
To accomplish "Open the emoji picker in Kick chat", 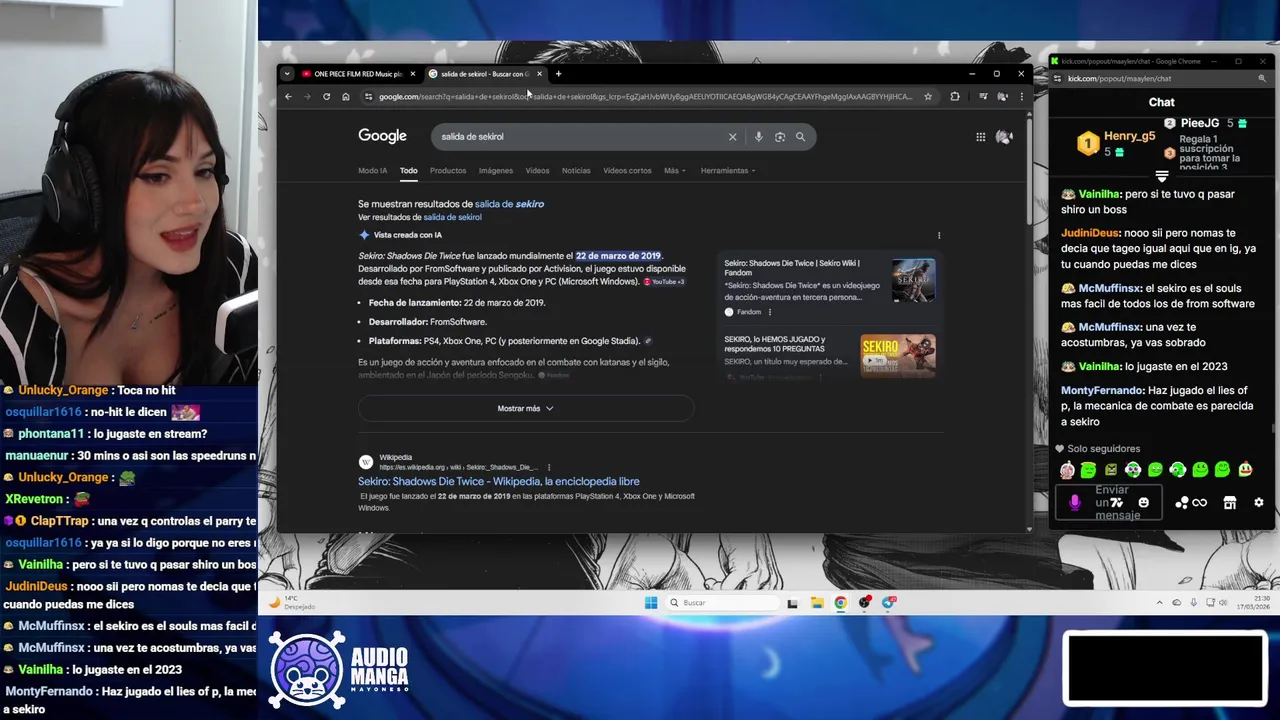I will [1144, 503].
